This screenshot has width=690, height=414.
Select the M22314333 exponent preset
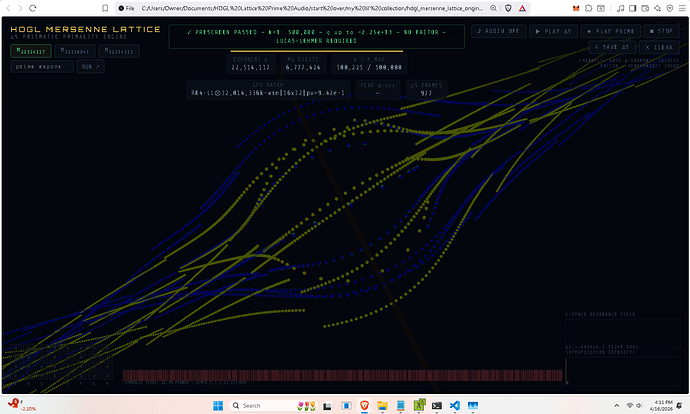point(119,50)
